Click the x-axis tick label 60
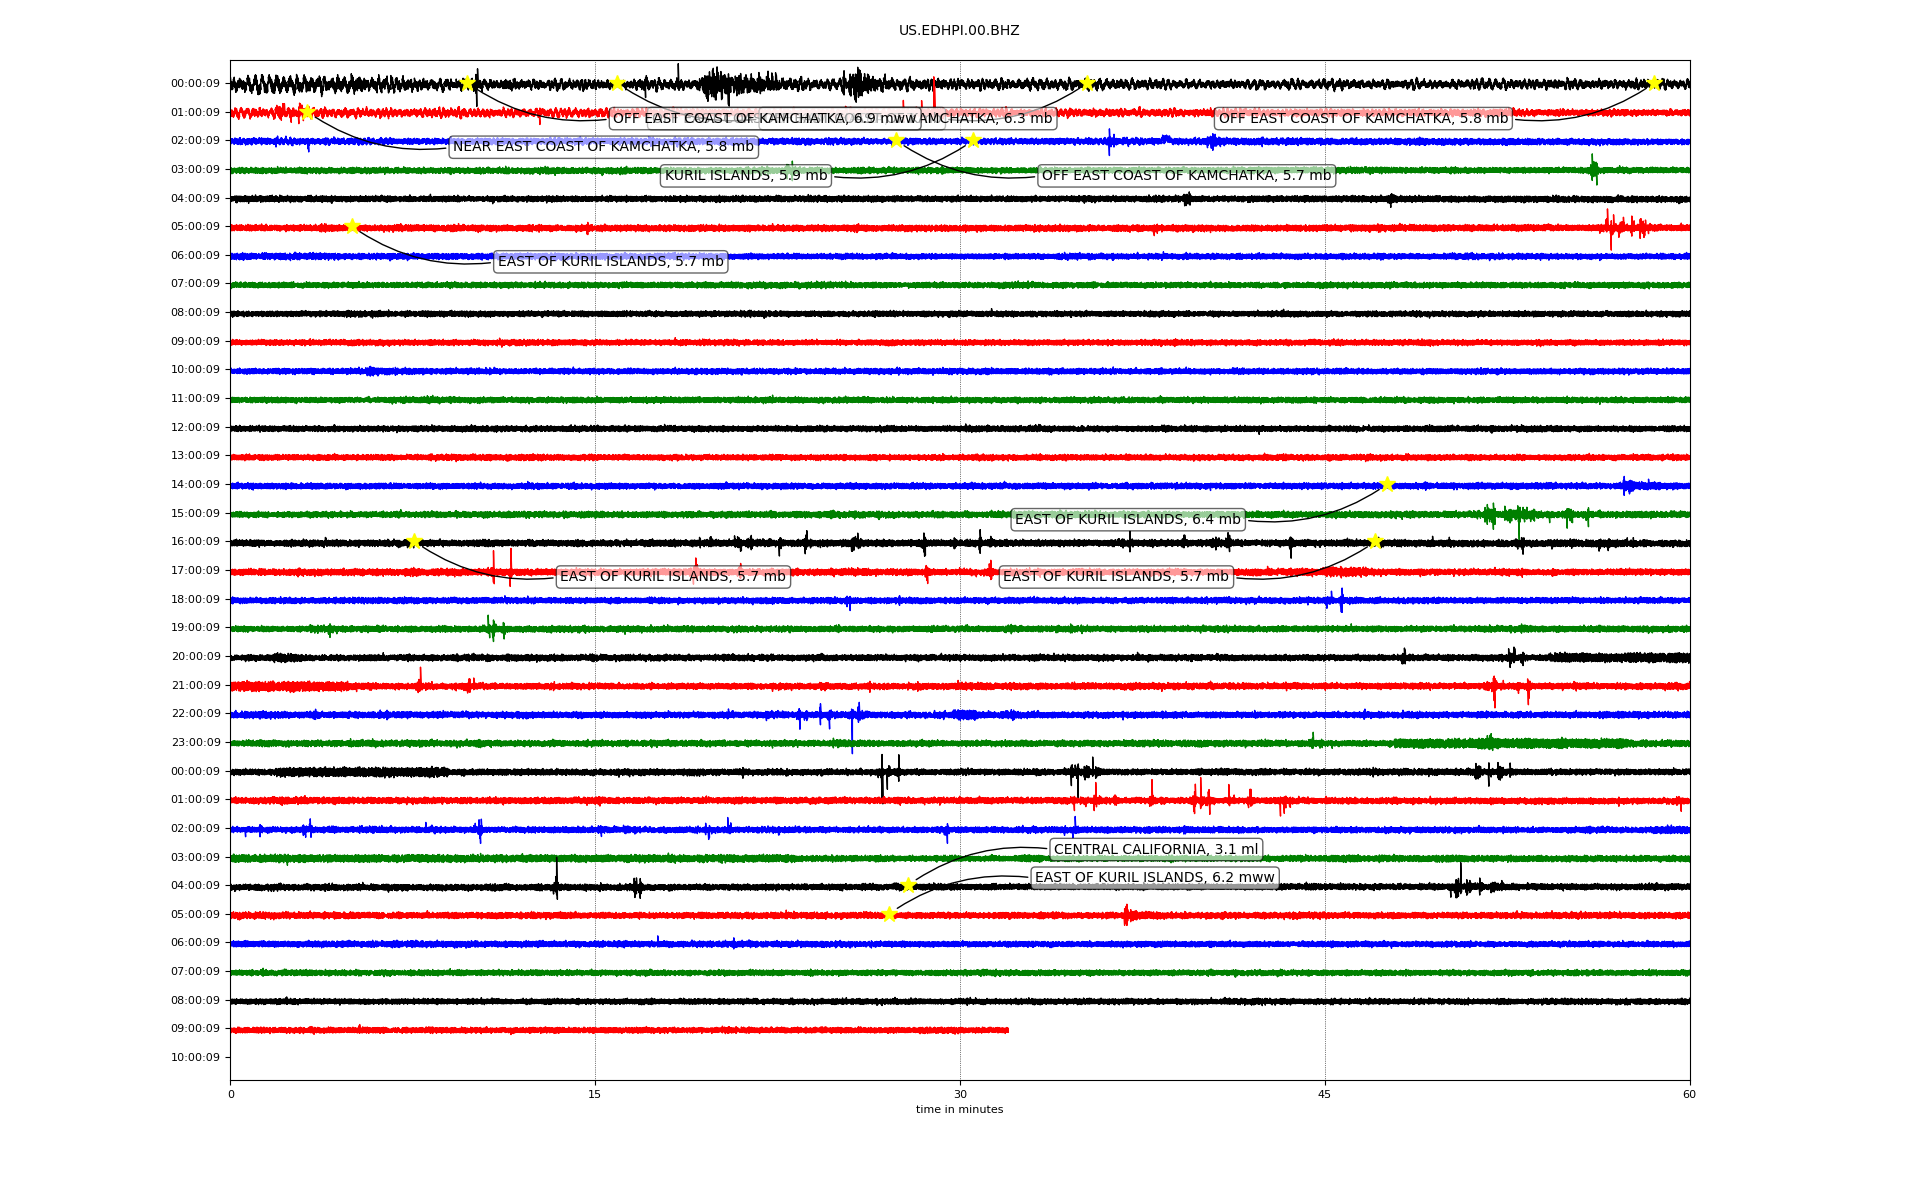This screenshot has width=1920, height=1200. [1689, 1094]
